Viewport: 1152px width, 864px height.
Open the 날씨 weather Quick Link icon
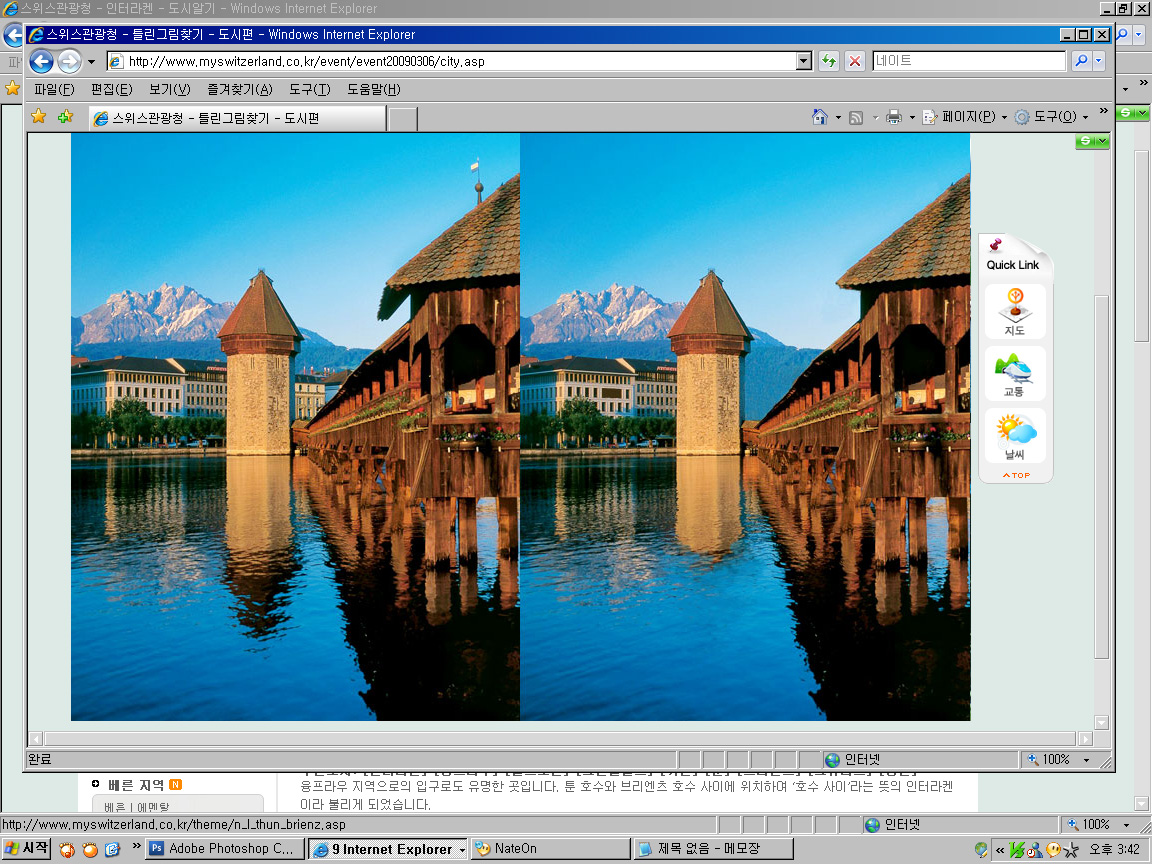(x=1015, y=436)
